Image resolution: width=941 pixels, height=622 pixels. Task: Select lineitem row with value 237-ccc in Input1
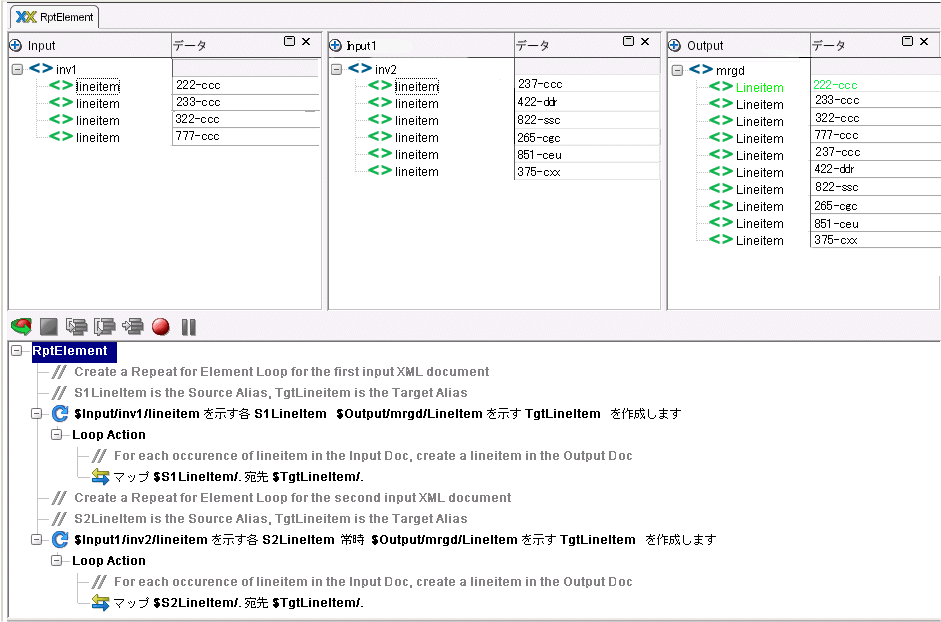point(416,86)
